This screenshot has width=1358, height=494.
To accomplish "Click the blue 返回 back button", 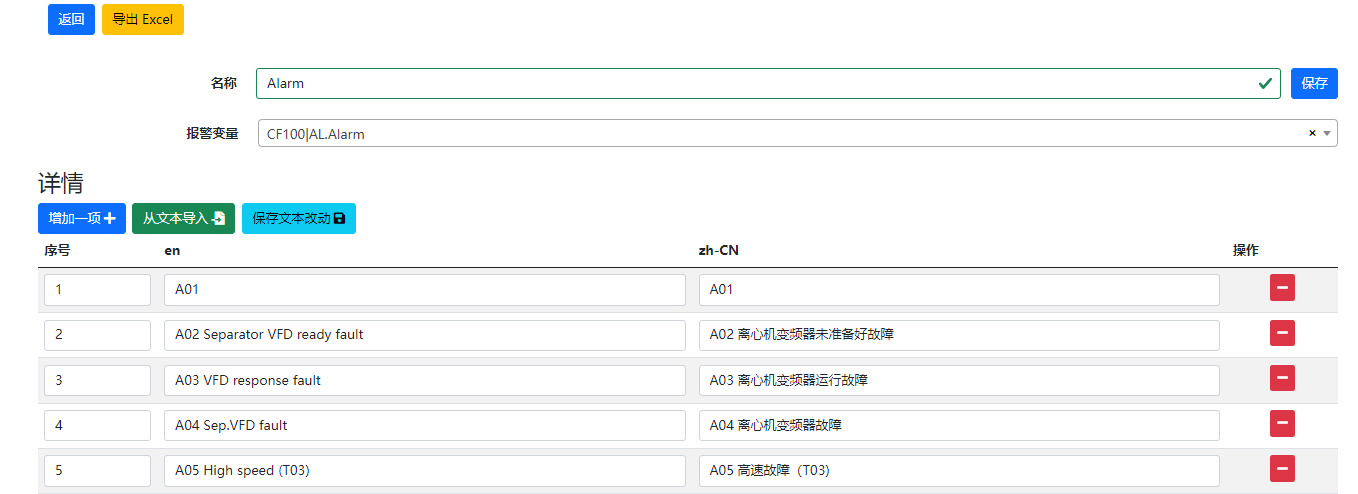I will (x=71, y=20).
